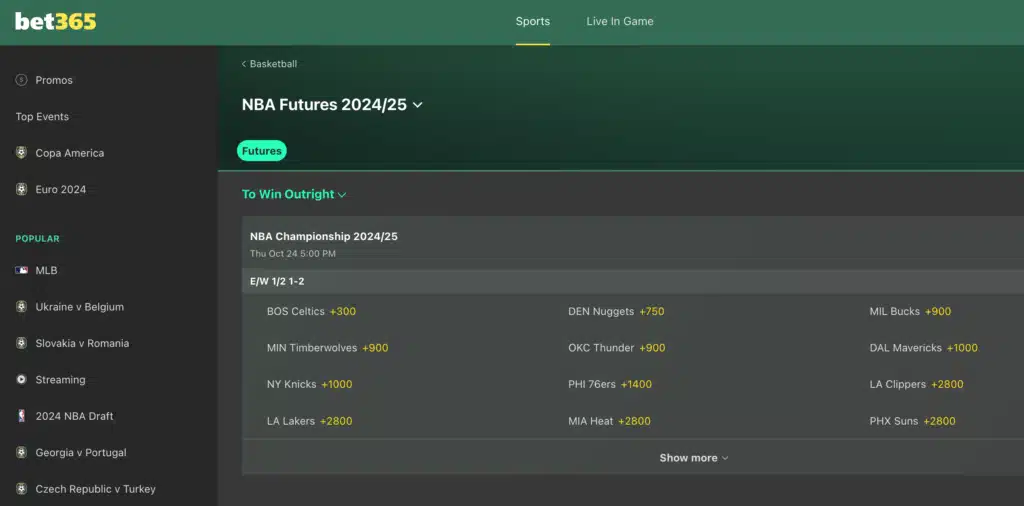Select the Ukraine v Belgium ball icon

tap(22, 307)
